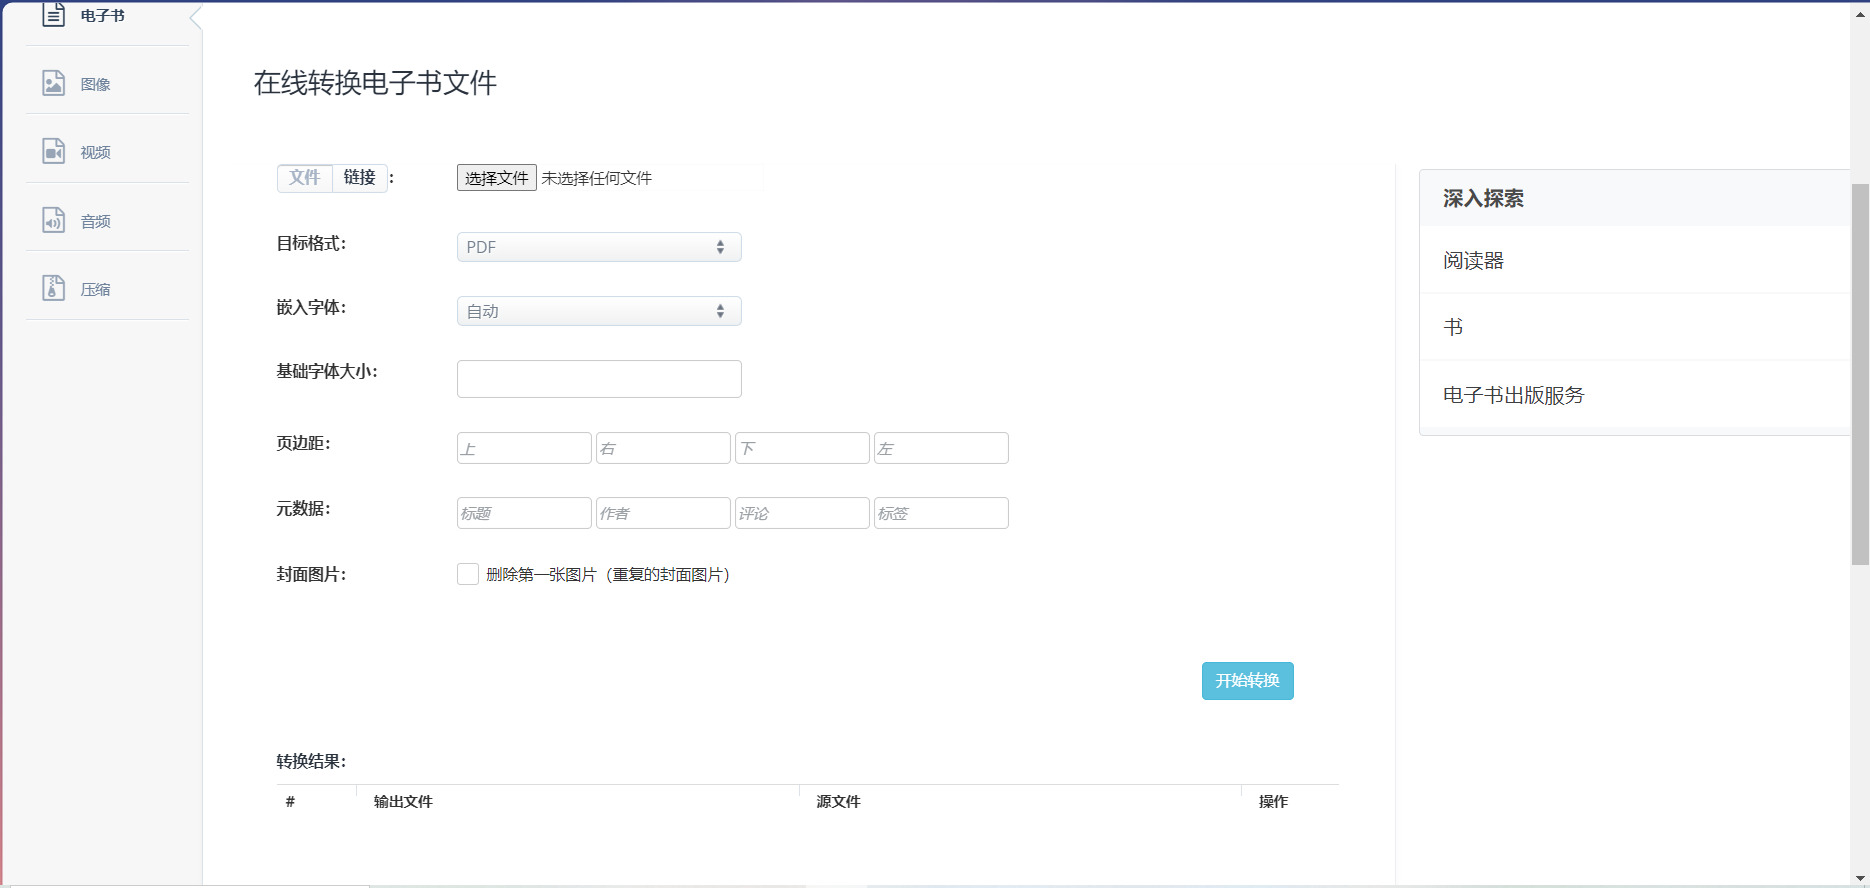Click the 未选择任何文件 status text
Screen dimensions: 1870x888
tap(597, 178)
